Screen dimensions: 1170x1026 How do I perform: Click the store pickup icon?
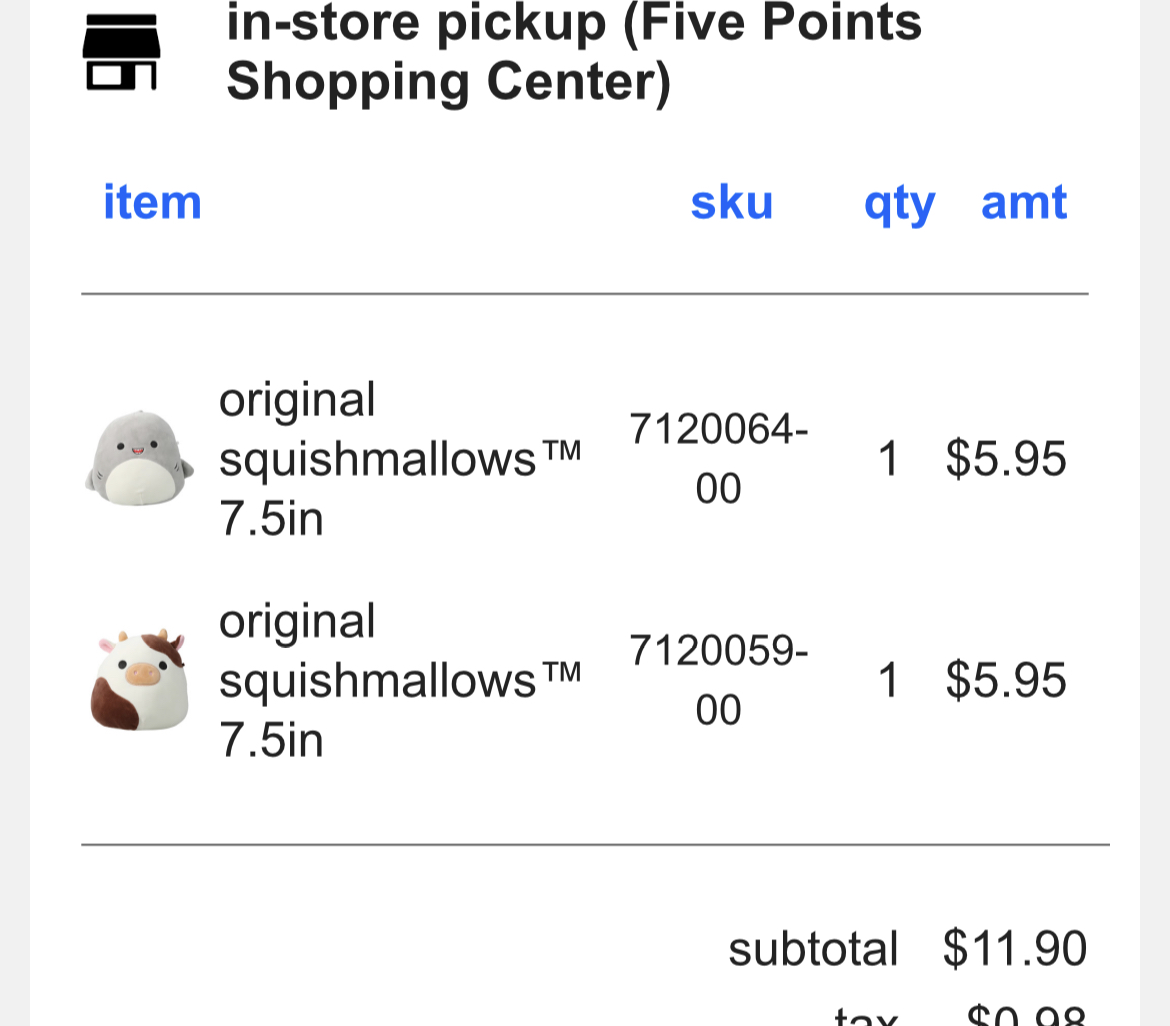pyautogui.click(x=120, y=53)
